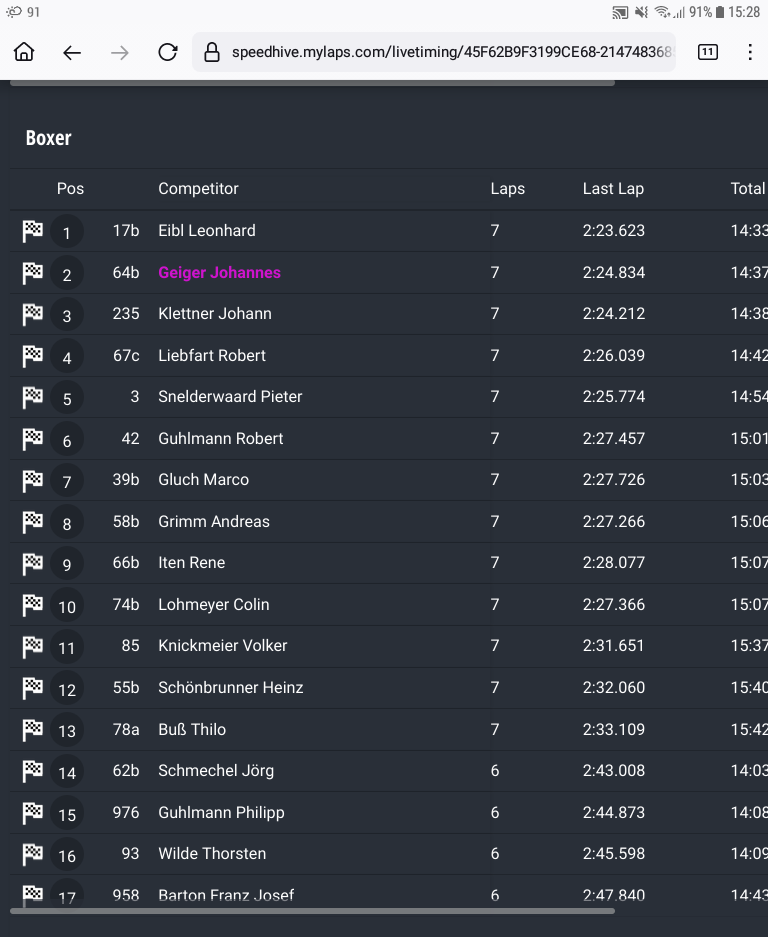
Task: Tap the Boxer class heading
Action: pyautogui.click(x=48, y=138)
